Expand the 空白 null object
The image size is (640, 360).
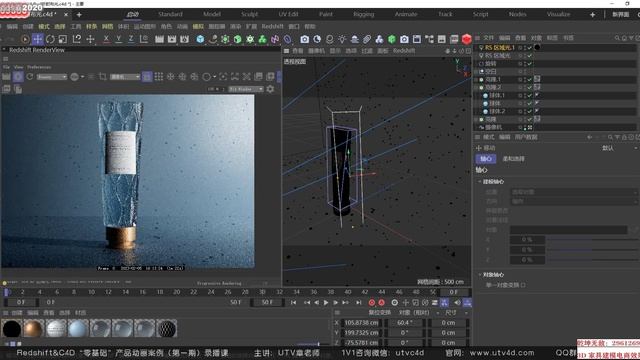(476, 71)
